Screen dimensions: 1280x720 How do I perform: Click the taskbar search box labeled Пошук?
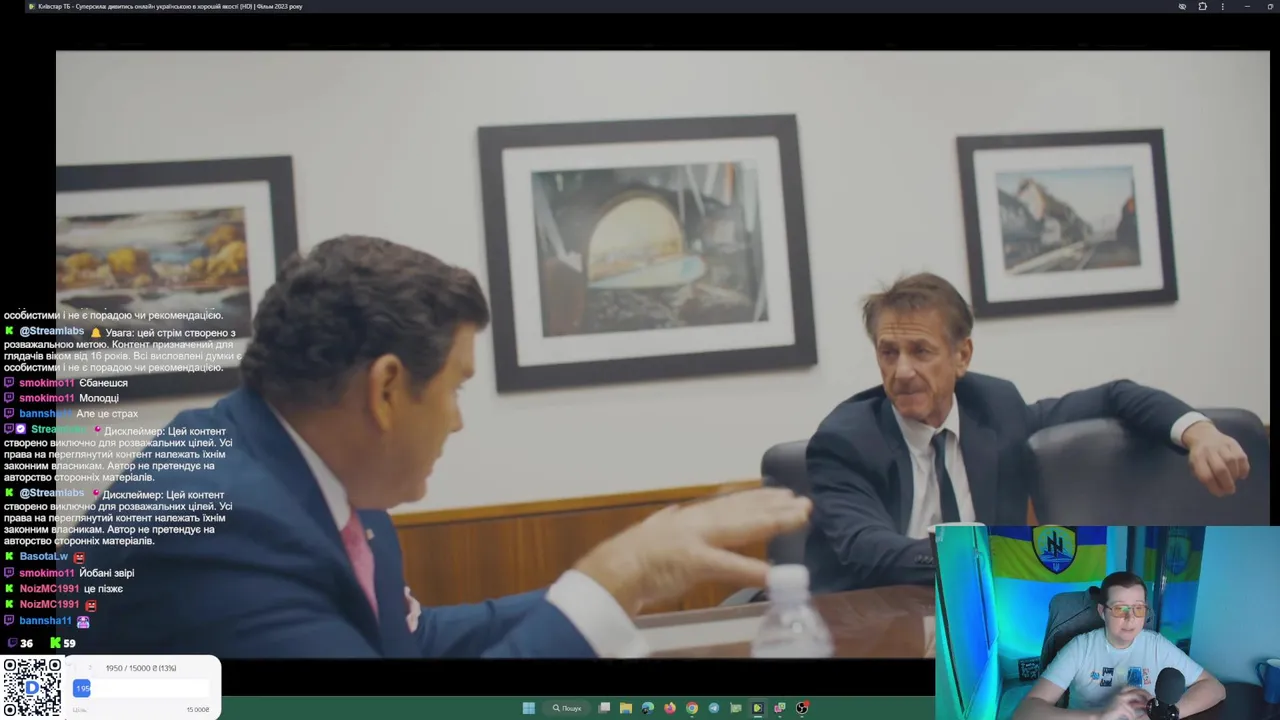click(x=567, y=708)
